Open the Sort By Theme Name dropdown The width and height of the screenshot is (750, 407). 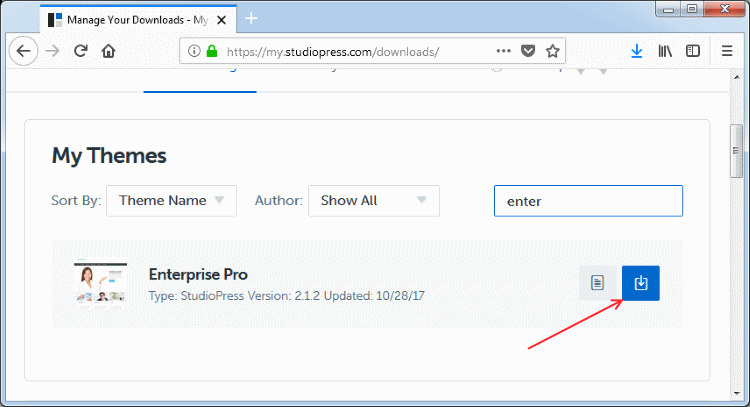[171, 201]
